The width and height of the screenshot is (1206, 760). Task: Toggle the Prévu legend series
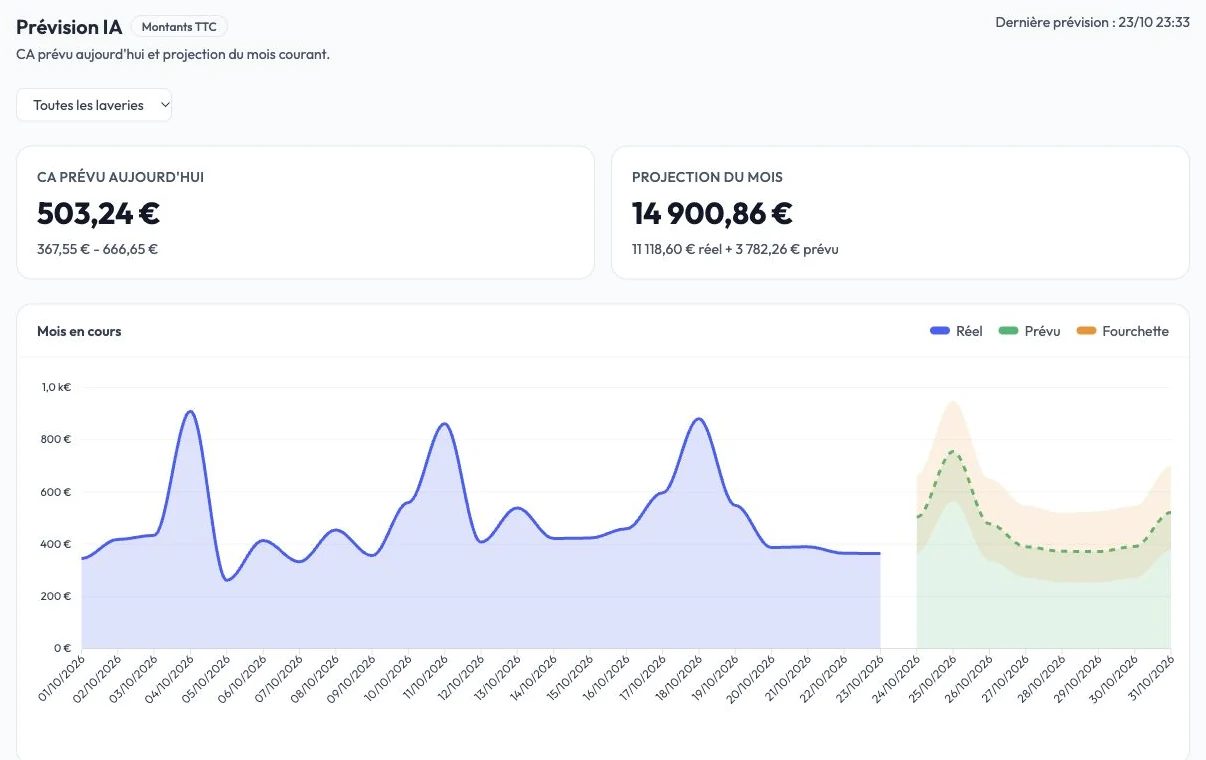1029,331
